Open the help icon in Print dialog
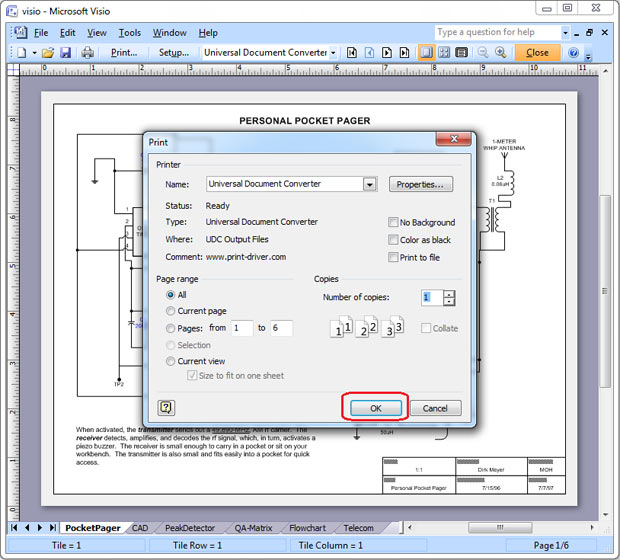This screenshot has width=620, height=560. pyautogui.click(x=166, y=408)
